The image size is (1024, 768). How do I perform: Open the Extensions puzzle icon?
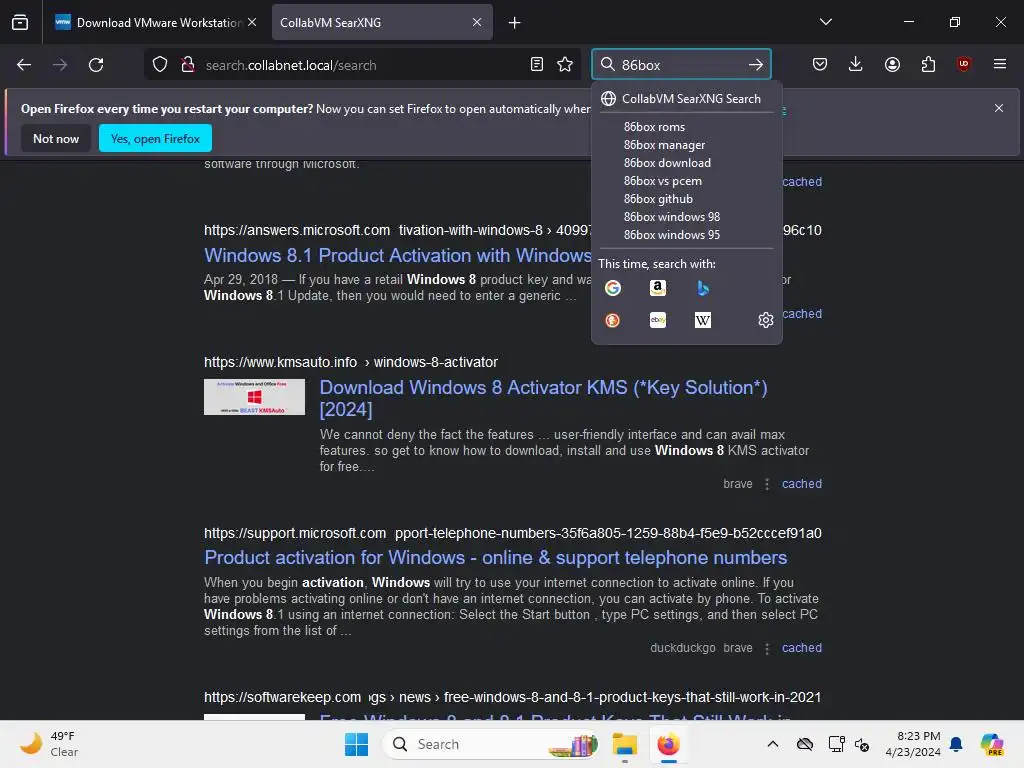point(928,64)
